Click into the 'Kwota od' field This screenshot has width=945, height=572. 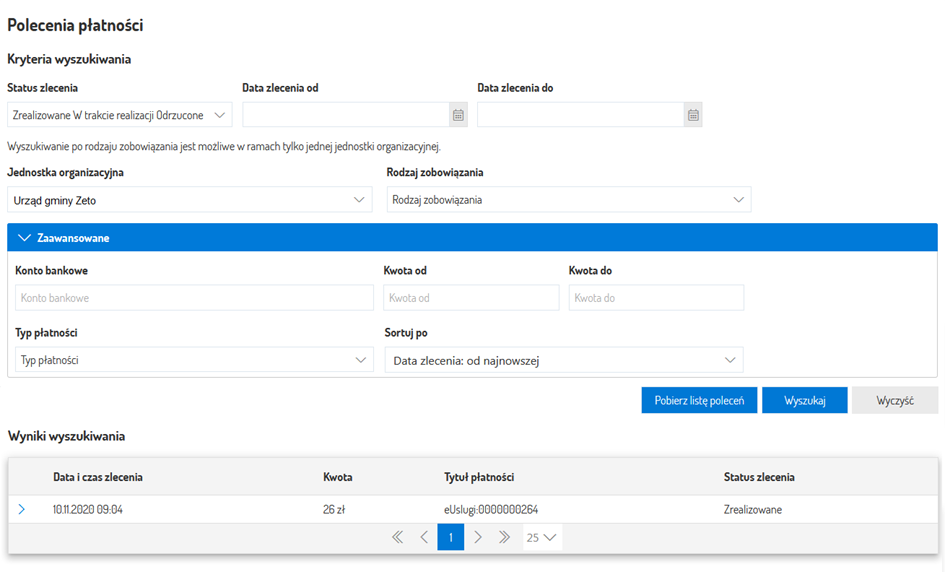pyautogui.click(x=470, y=298)
